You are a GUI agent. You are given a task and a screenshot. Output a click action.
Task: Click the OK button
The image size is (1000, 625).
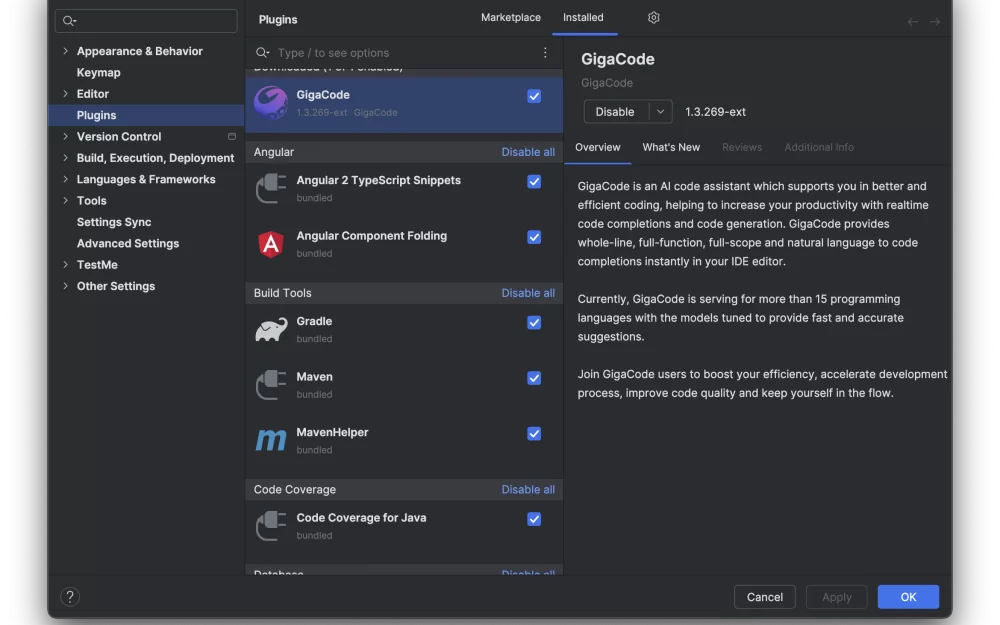(908, 597)
